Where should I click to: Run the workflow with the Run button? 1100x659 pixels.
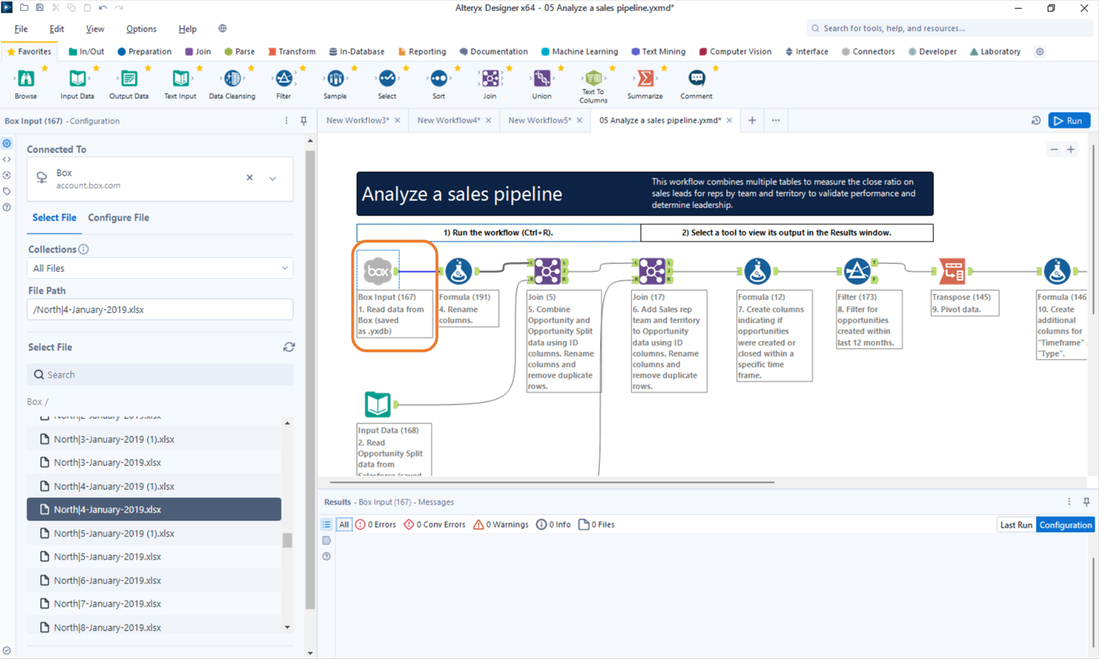coord(1069,119)
